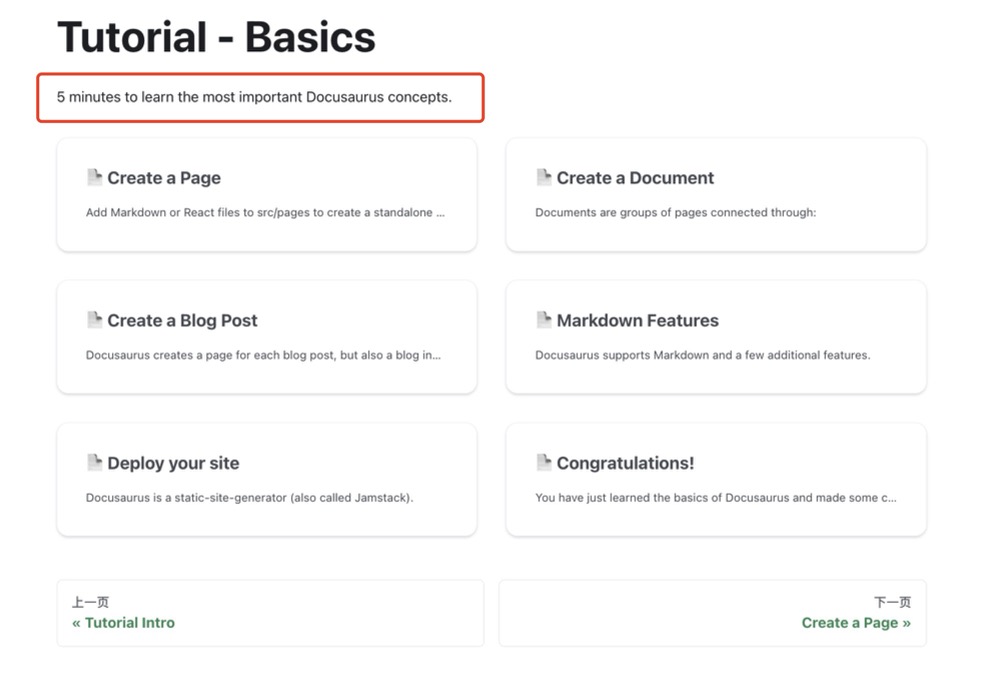Click the Tutorial - Basics heading
This screenshot has height=690, width=1004.
point(216,37)
